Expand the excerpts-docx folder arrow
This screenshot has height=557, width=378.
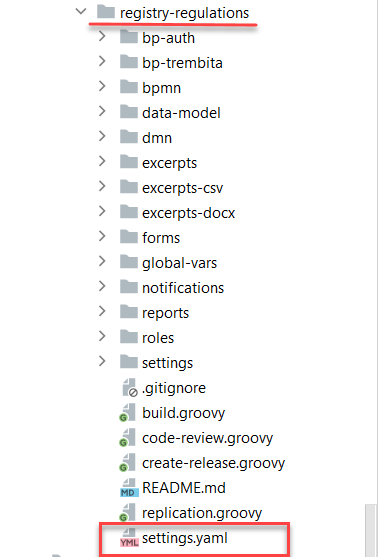point(102,211)
